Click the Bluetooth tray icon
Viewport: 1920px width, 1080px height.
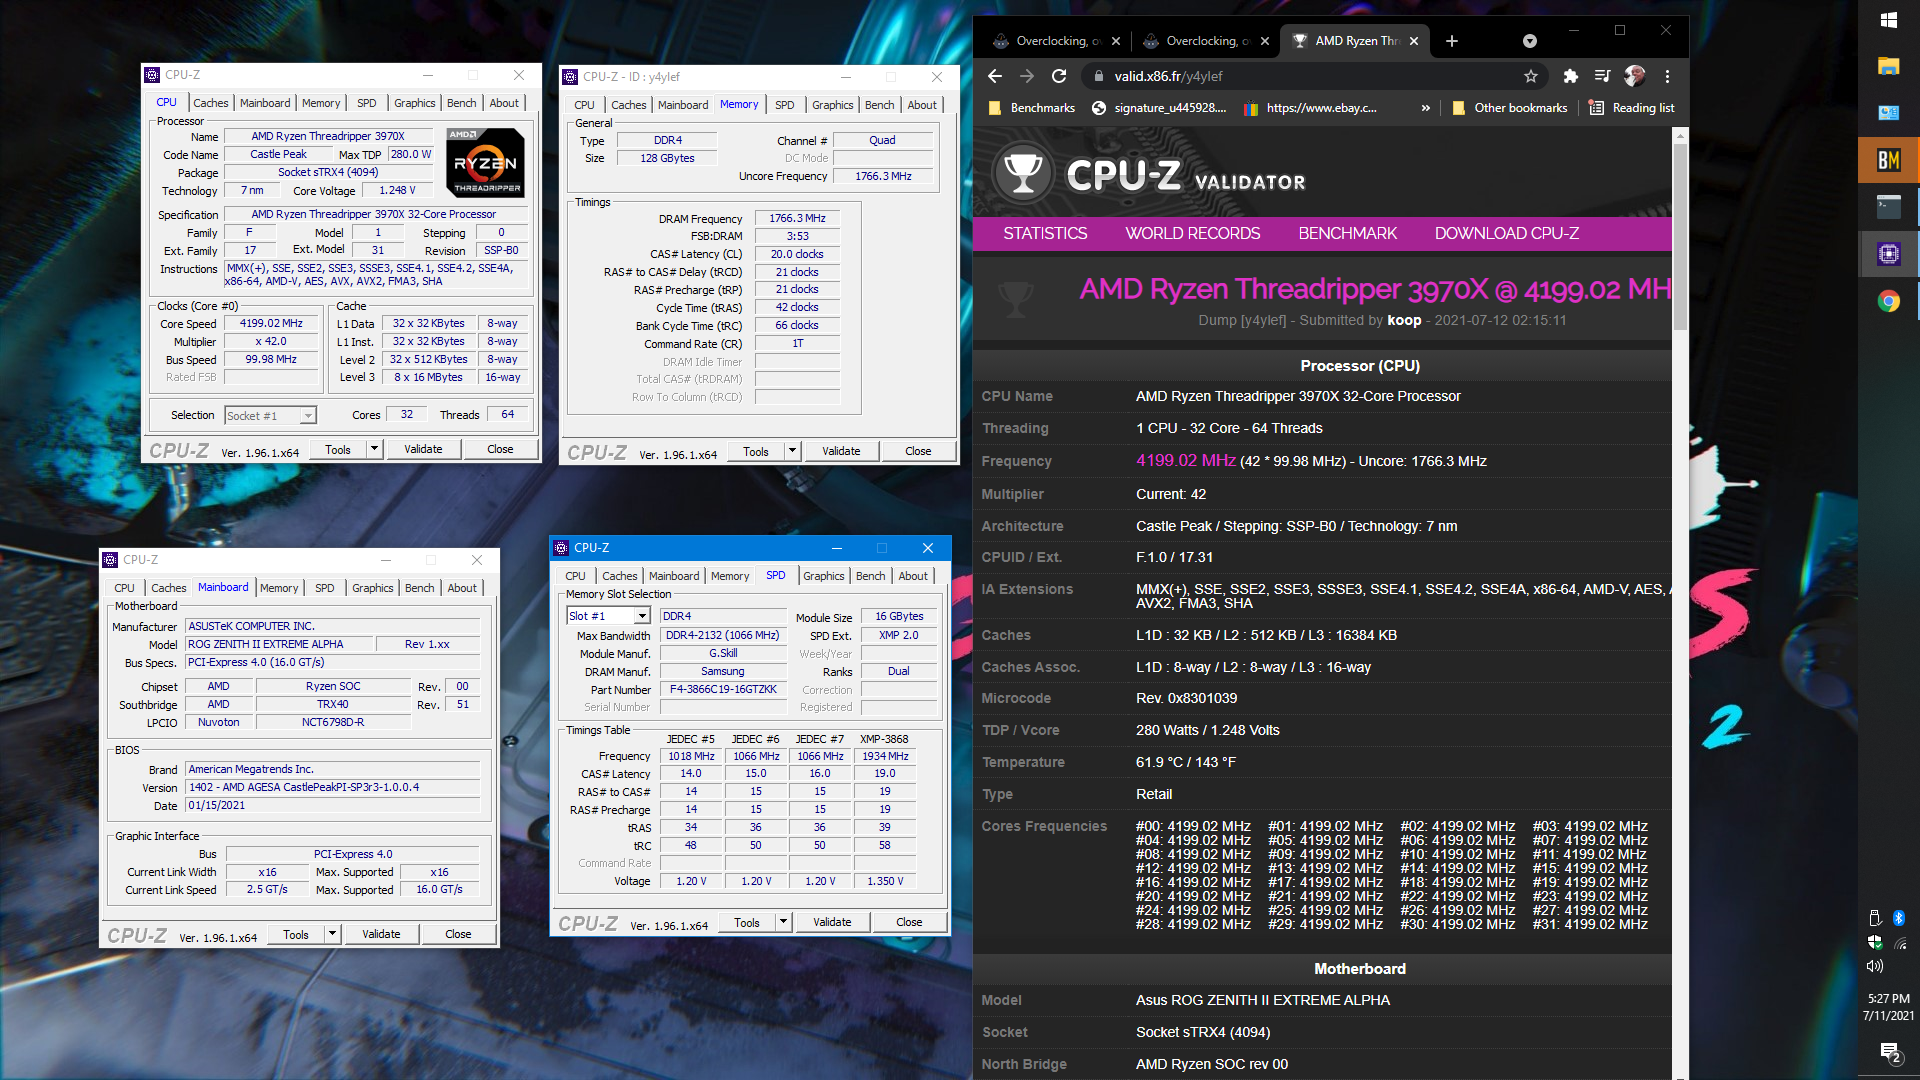point(1899,918)
